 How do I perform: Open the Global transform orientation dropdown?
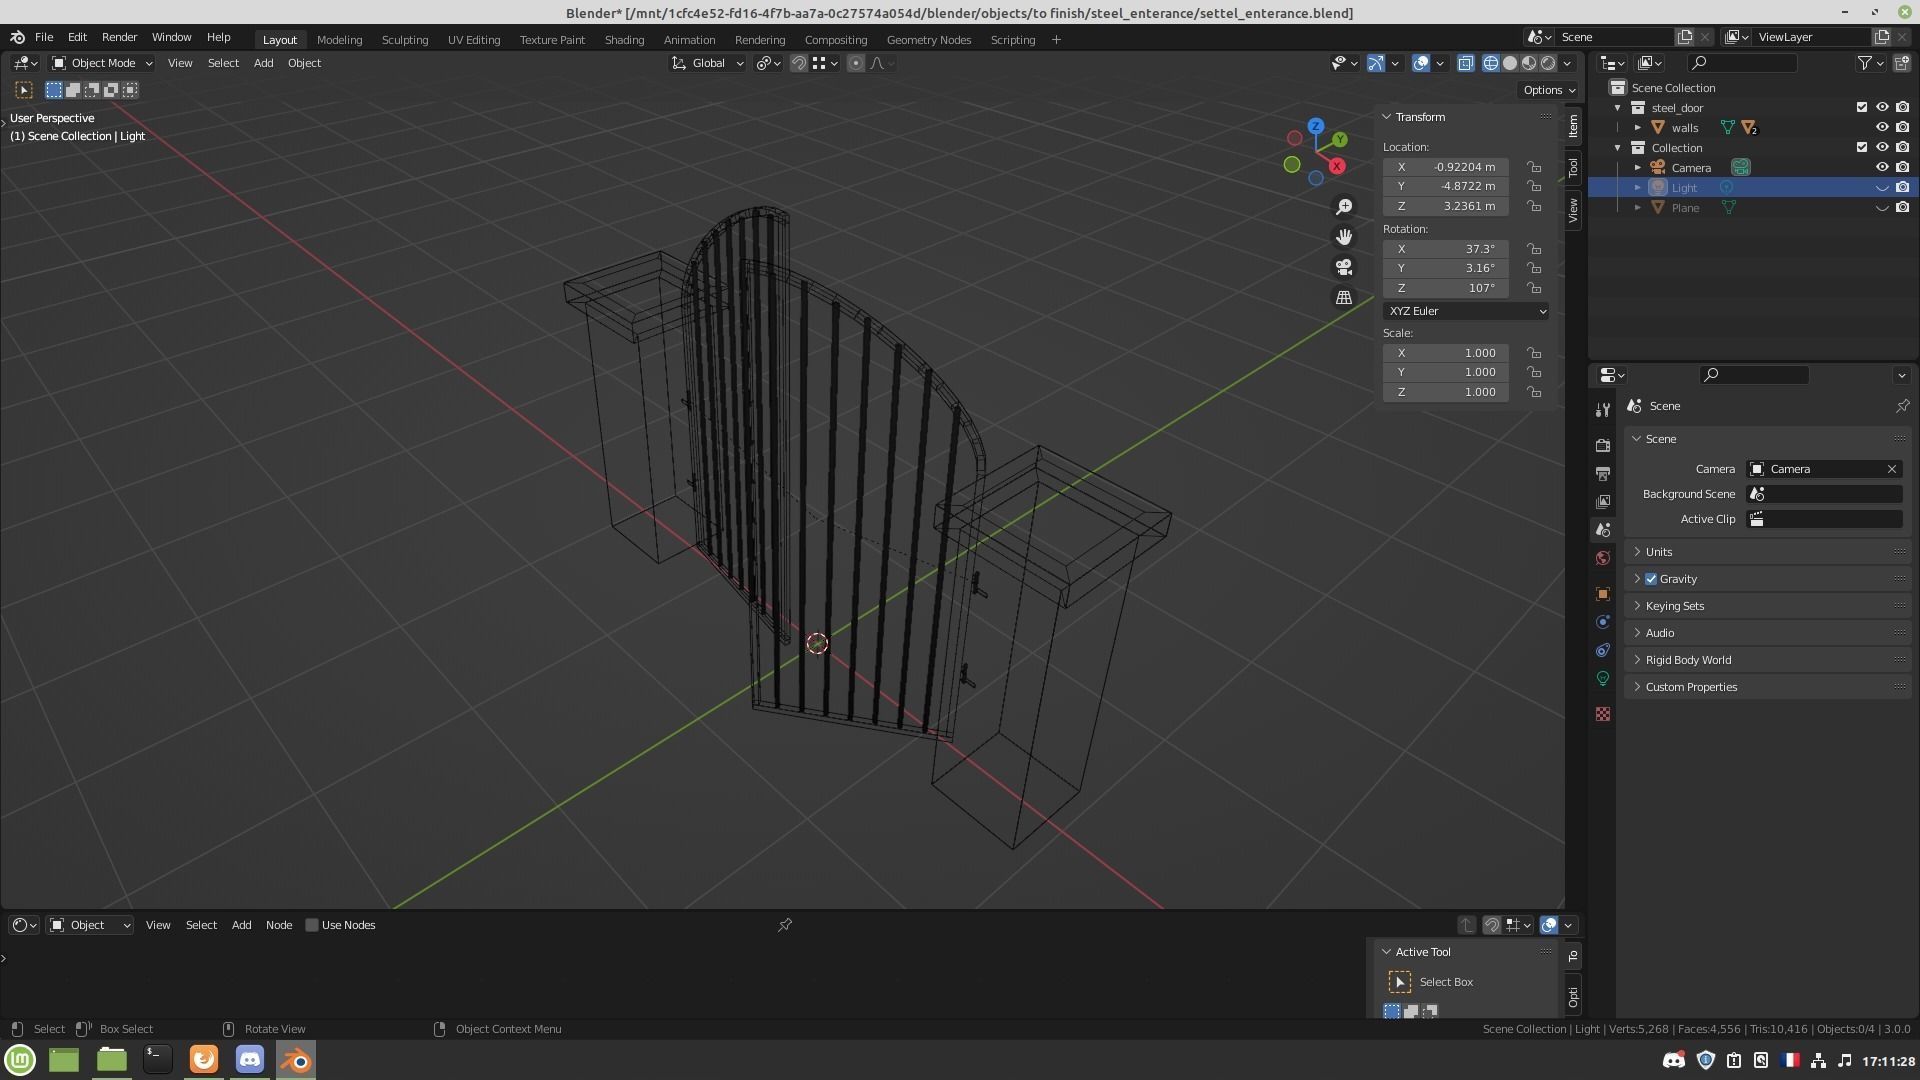707,63
